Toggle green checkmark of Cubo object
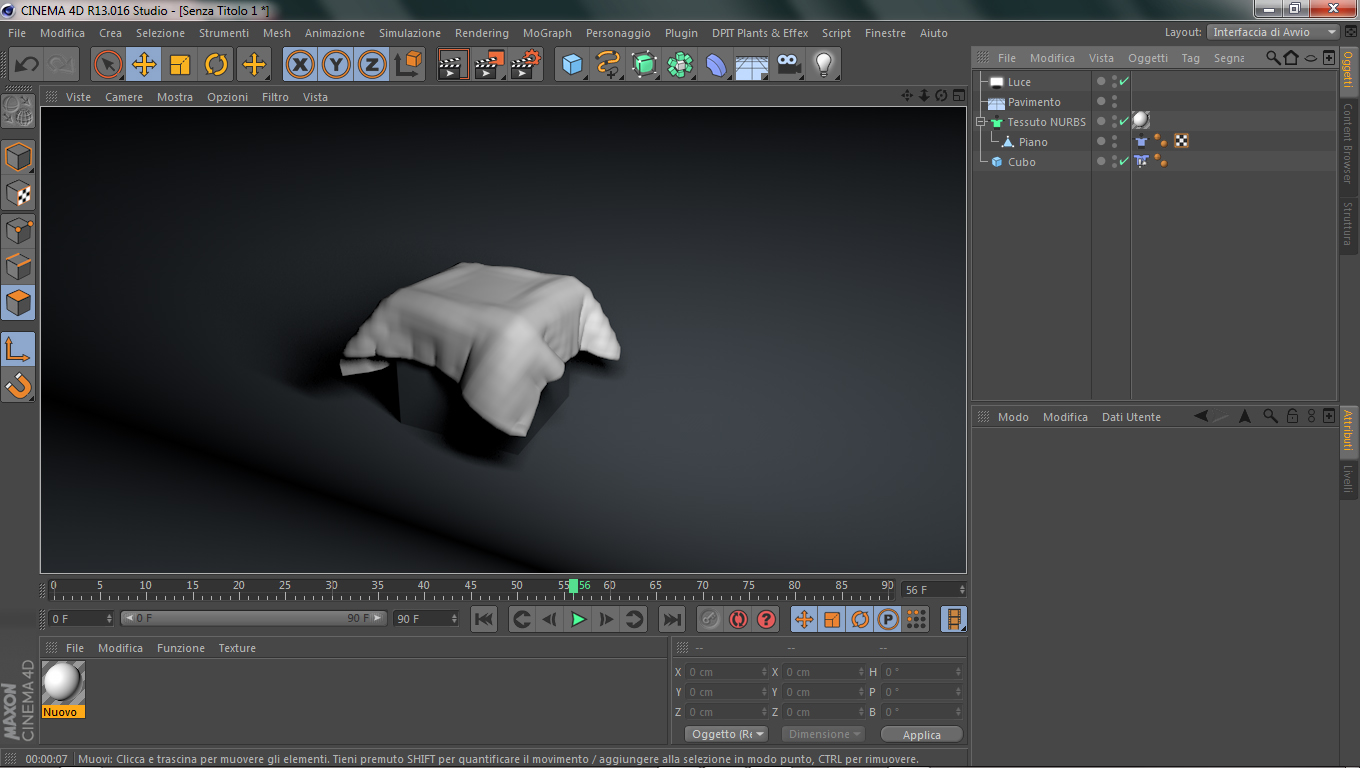 click(1124, 161)
